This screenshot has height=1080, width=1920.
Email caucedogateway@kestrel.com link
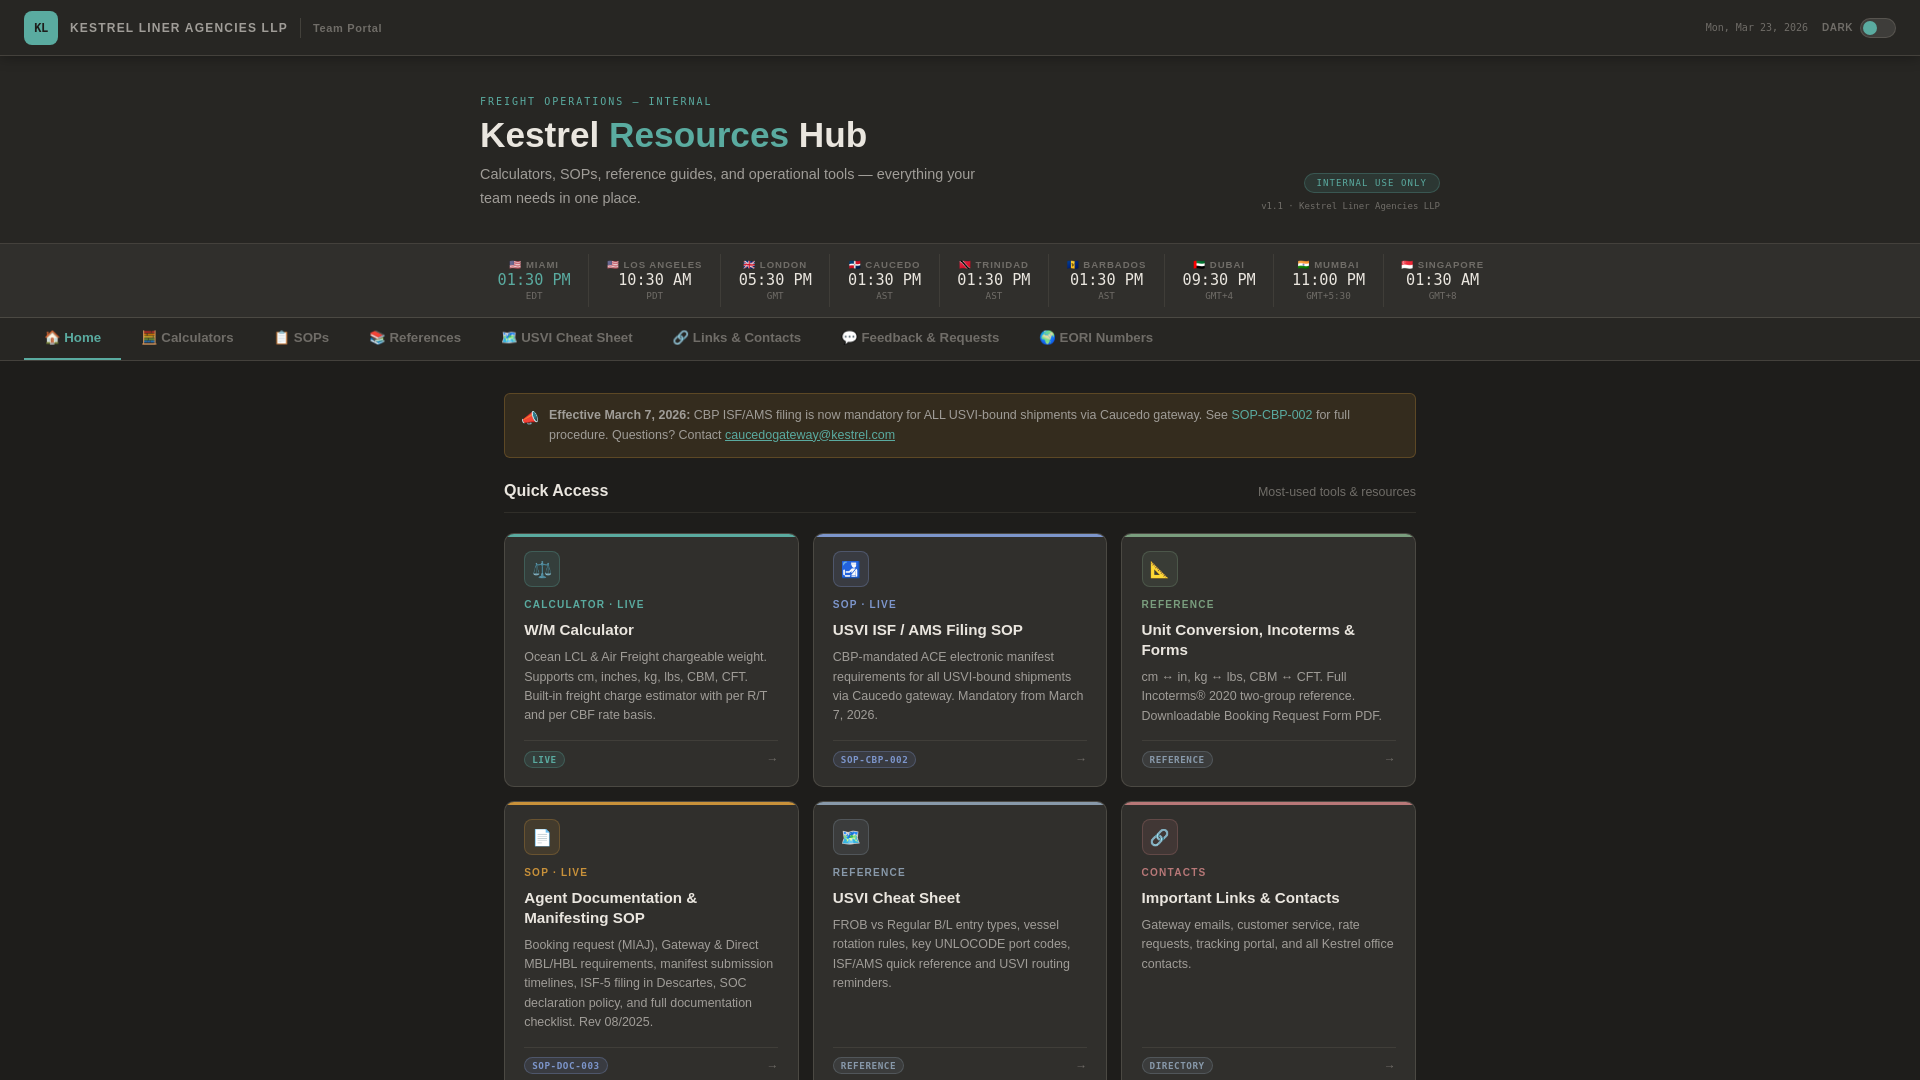[x=810, y=435]
